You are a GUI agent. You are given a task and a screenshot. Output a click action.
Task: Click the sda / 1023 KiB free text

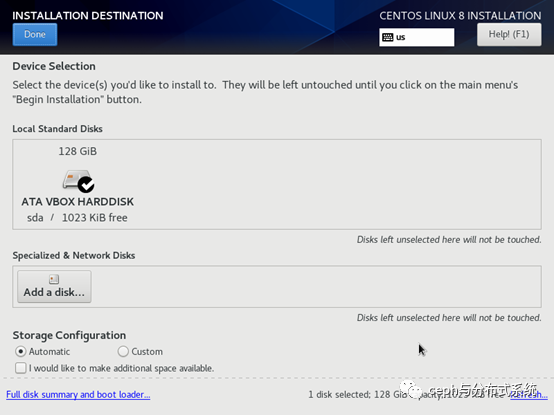(77, 218)
